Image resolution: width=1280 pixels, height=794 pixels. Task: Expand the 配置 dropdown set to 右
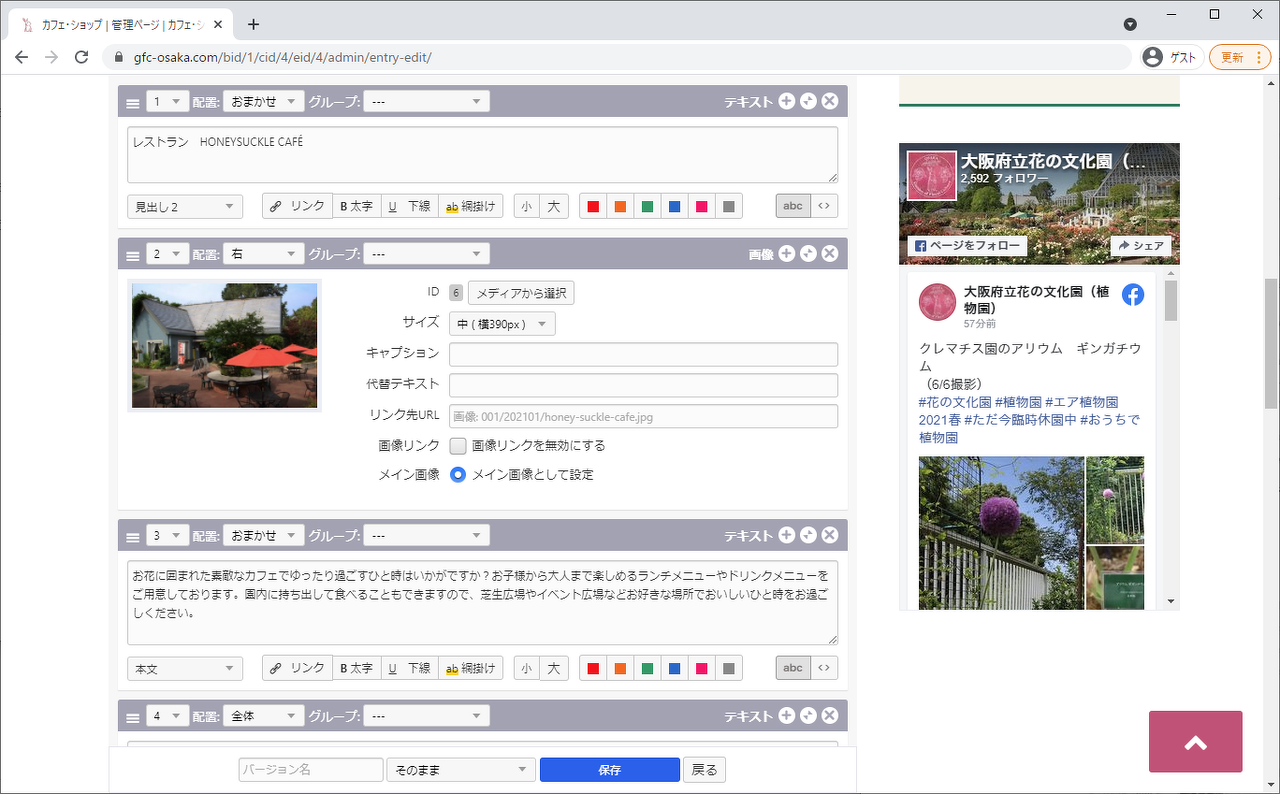point(263,254)
